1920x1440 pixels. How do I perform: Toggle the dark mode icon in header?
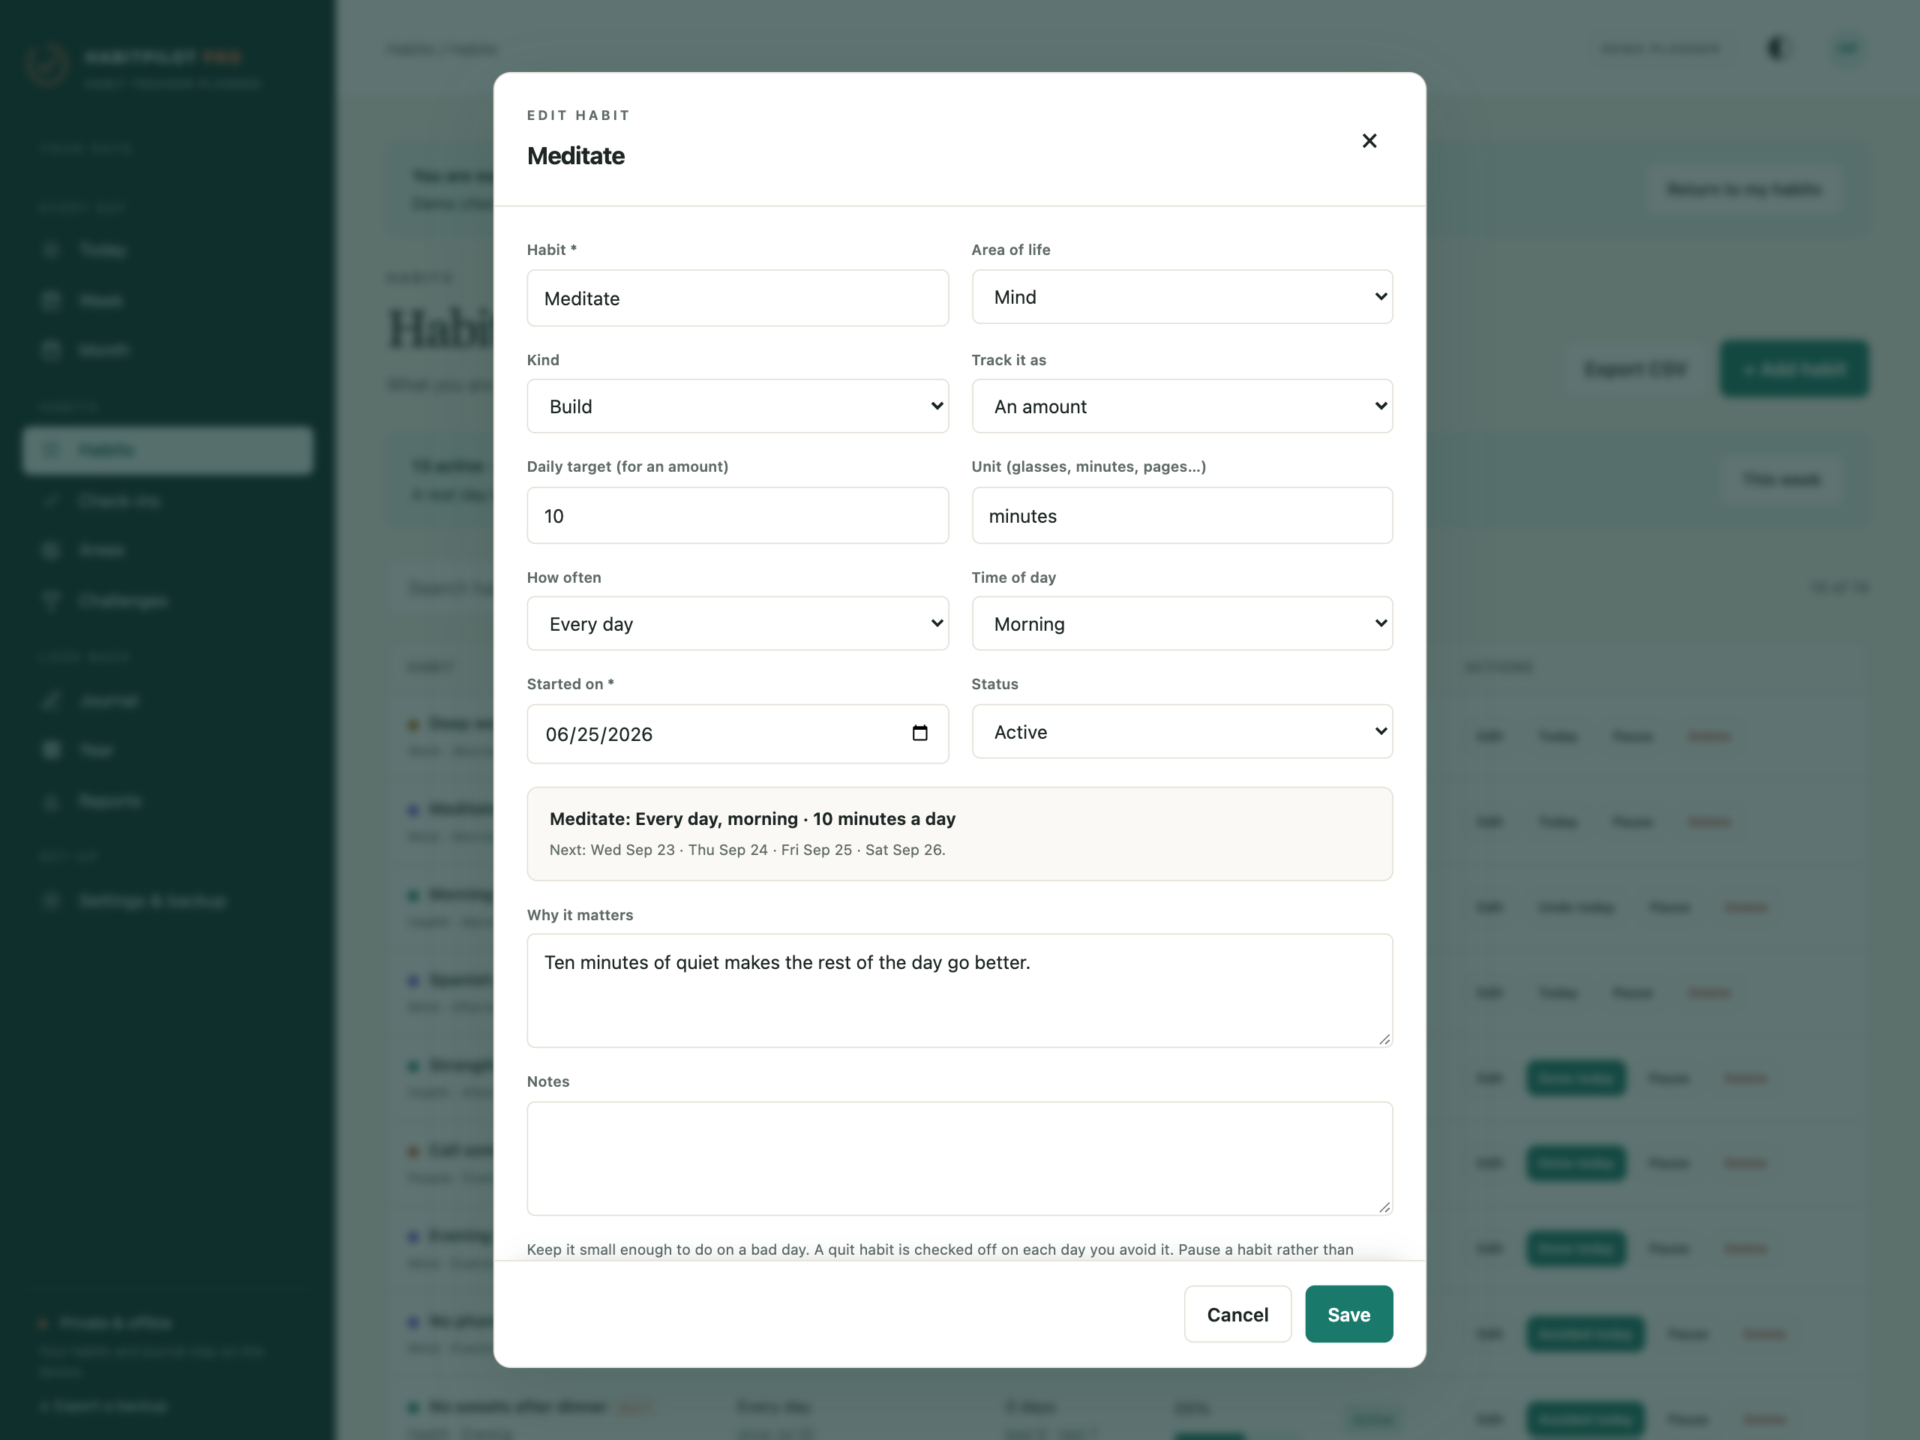(x=1777, y=48)
